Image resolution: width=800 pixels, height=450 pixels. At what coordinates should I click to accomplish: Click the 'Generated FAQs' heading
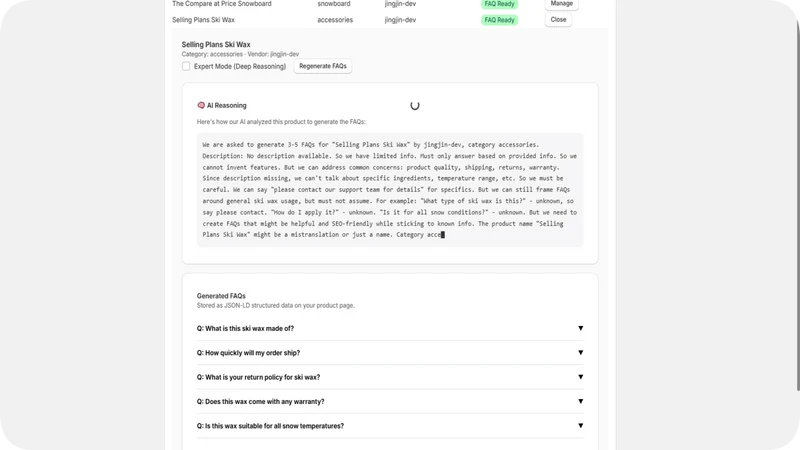pyautogui.click(x=221, y=296)
